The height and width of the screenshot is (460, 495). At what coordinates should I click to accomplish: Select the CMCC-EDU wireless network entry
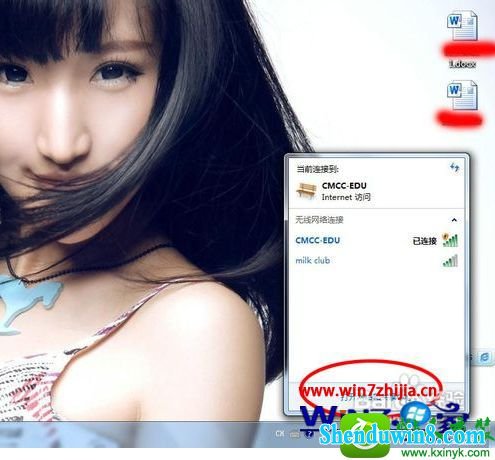377,240
